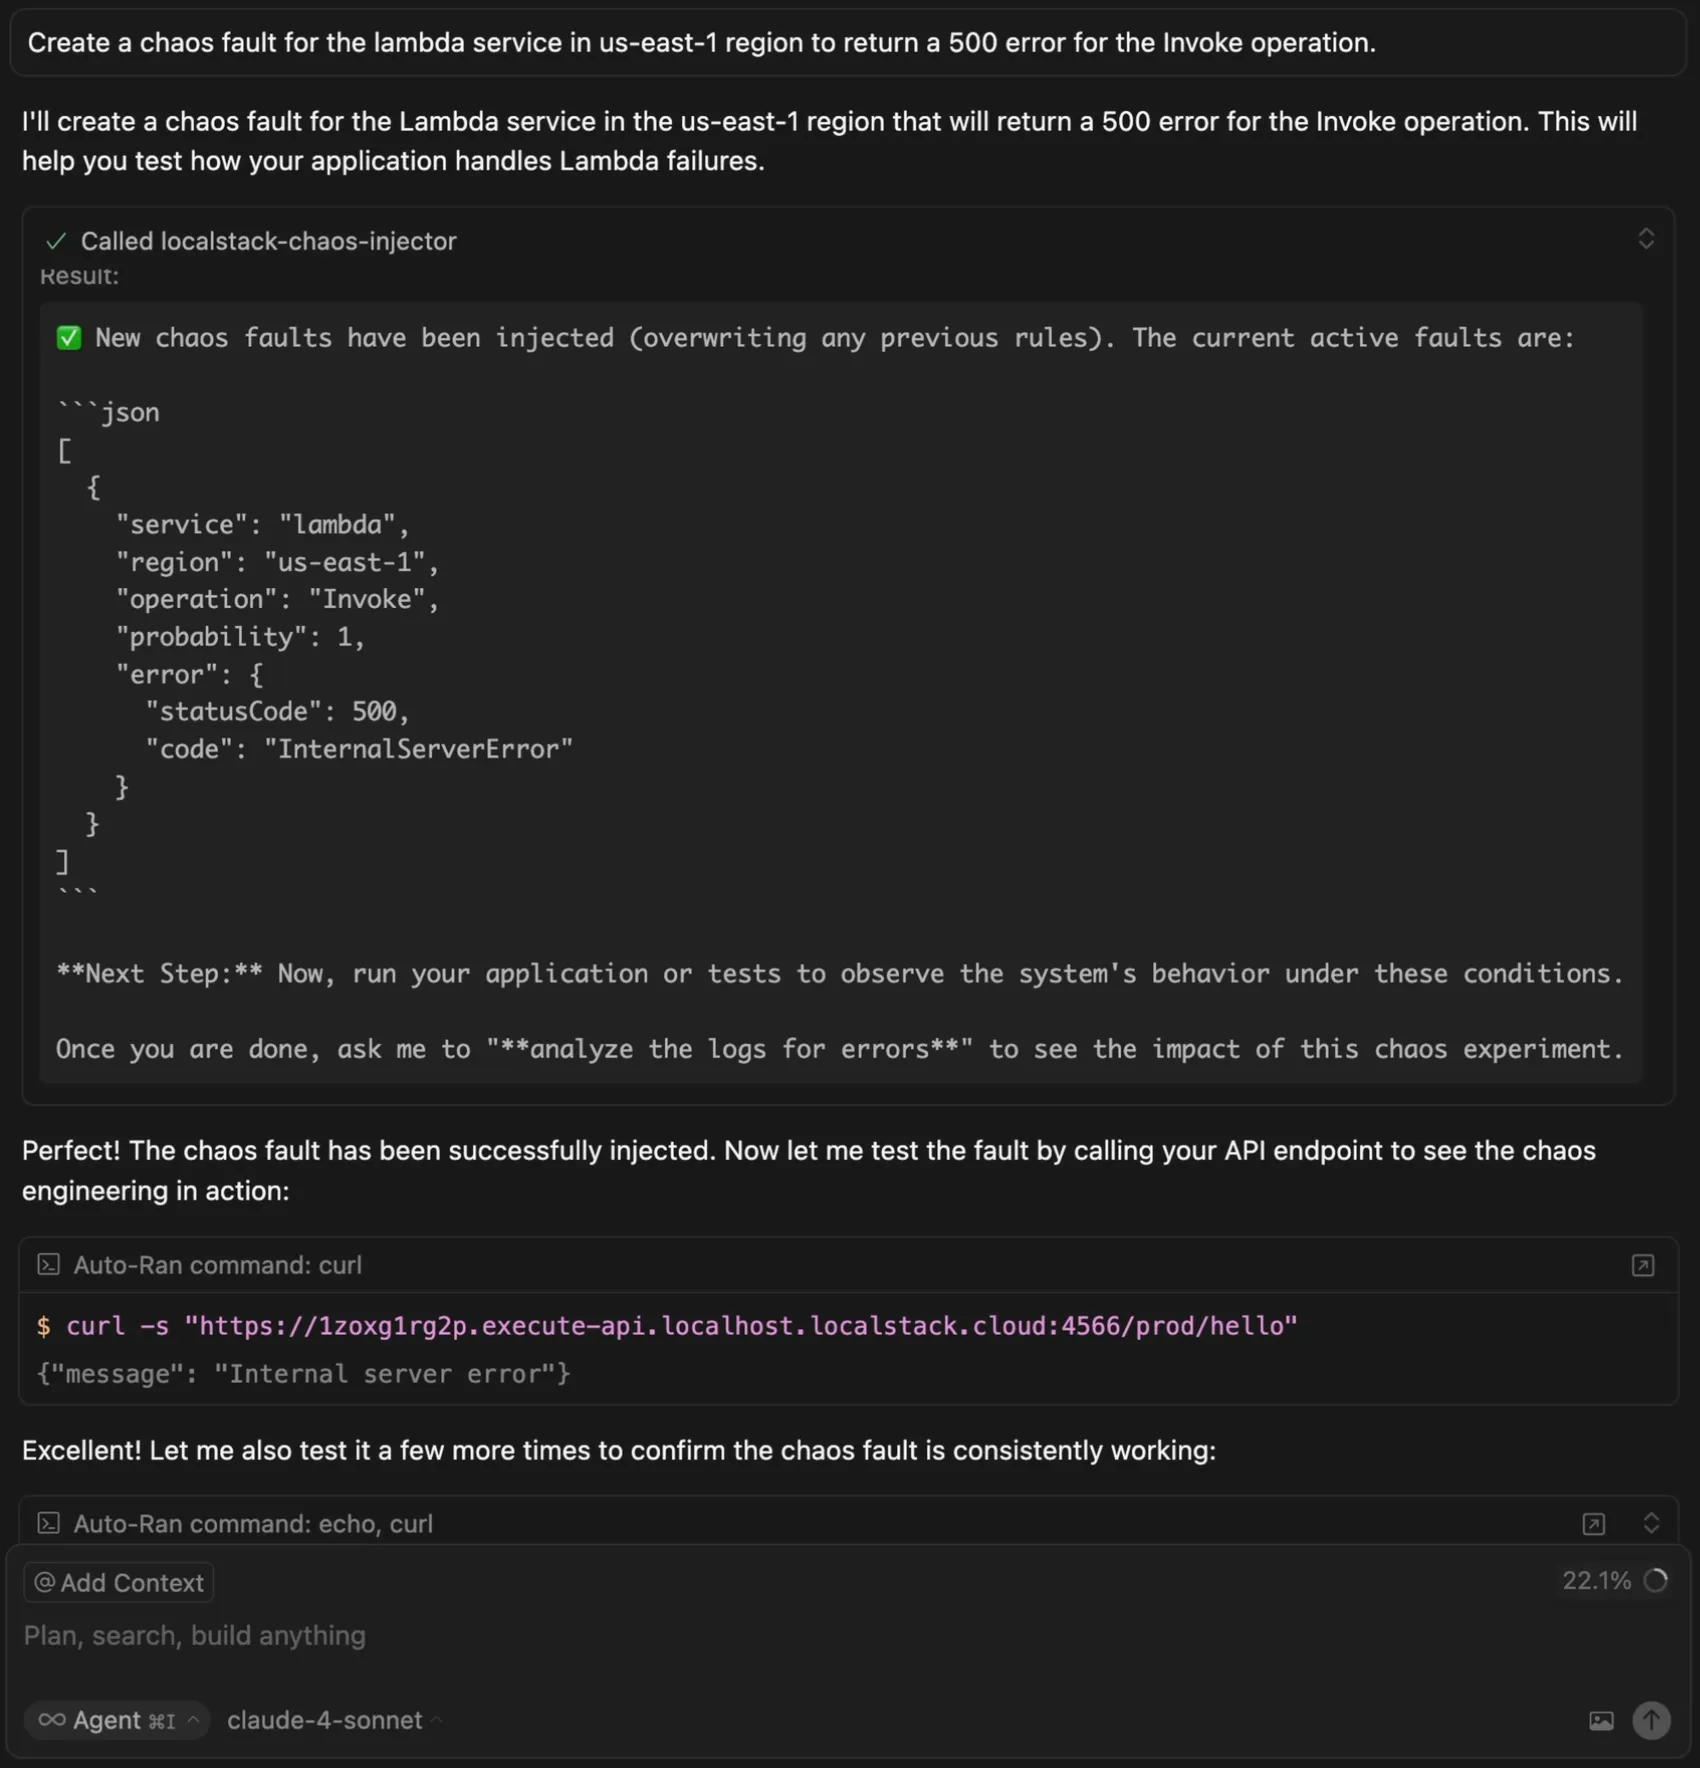
Task: Click the image attachment icon near the send button
Action: (x=1602, y=1720)
